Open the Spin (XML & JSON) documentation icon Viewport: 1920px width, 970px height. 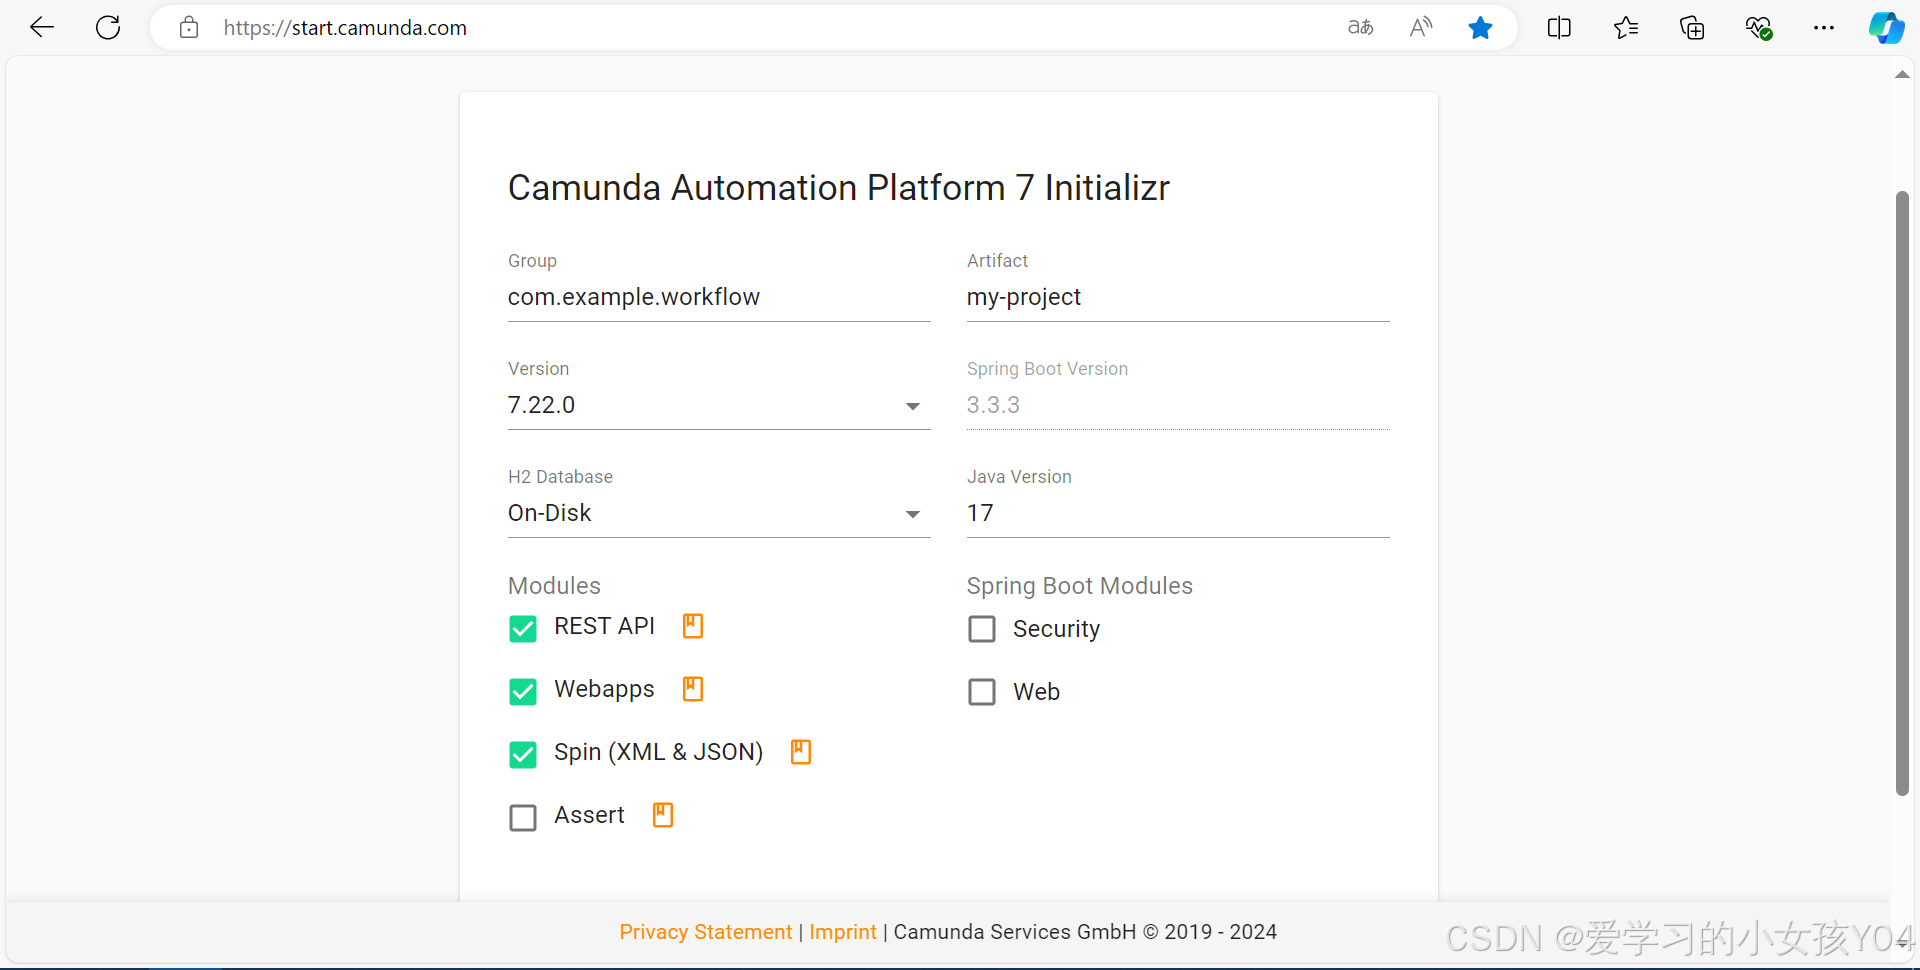pyautogui.click(x=799, y=751)
